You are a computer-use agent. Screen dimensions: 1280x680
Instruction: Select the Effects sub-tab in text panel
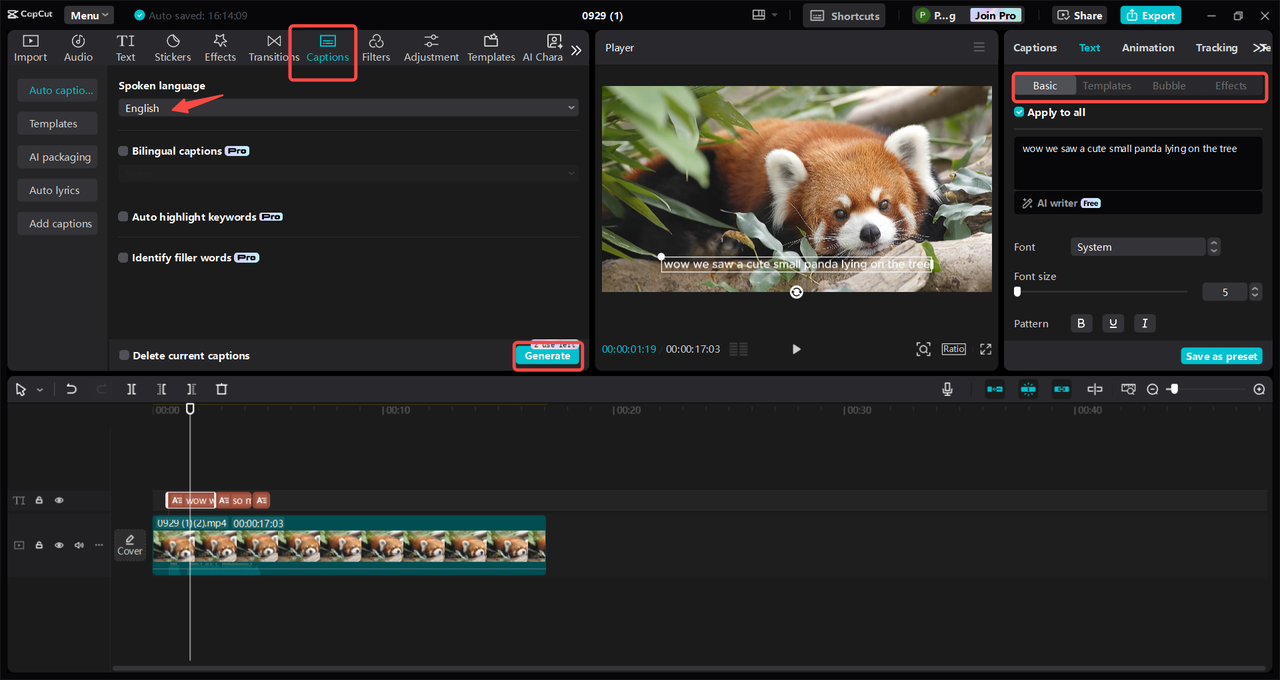coord(1231,86)
